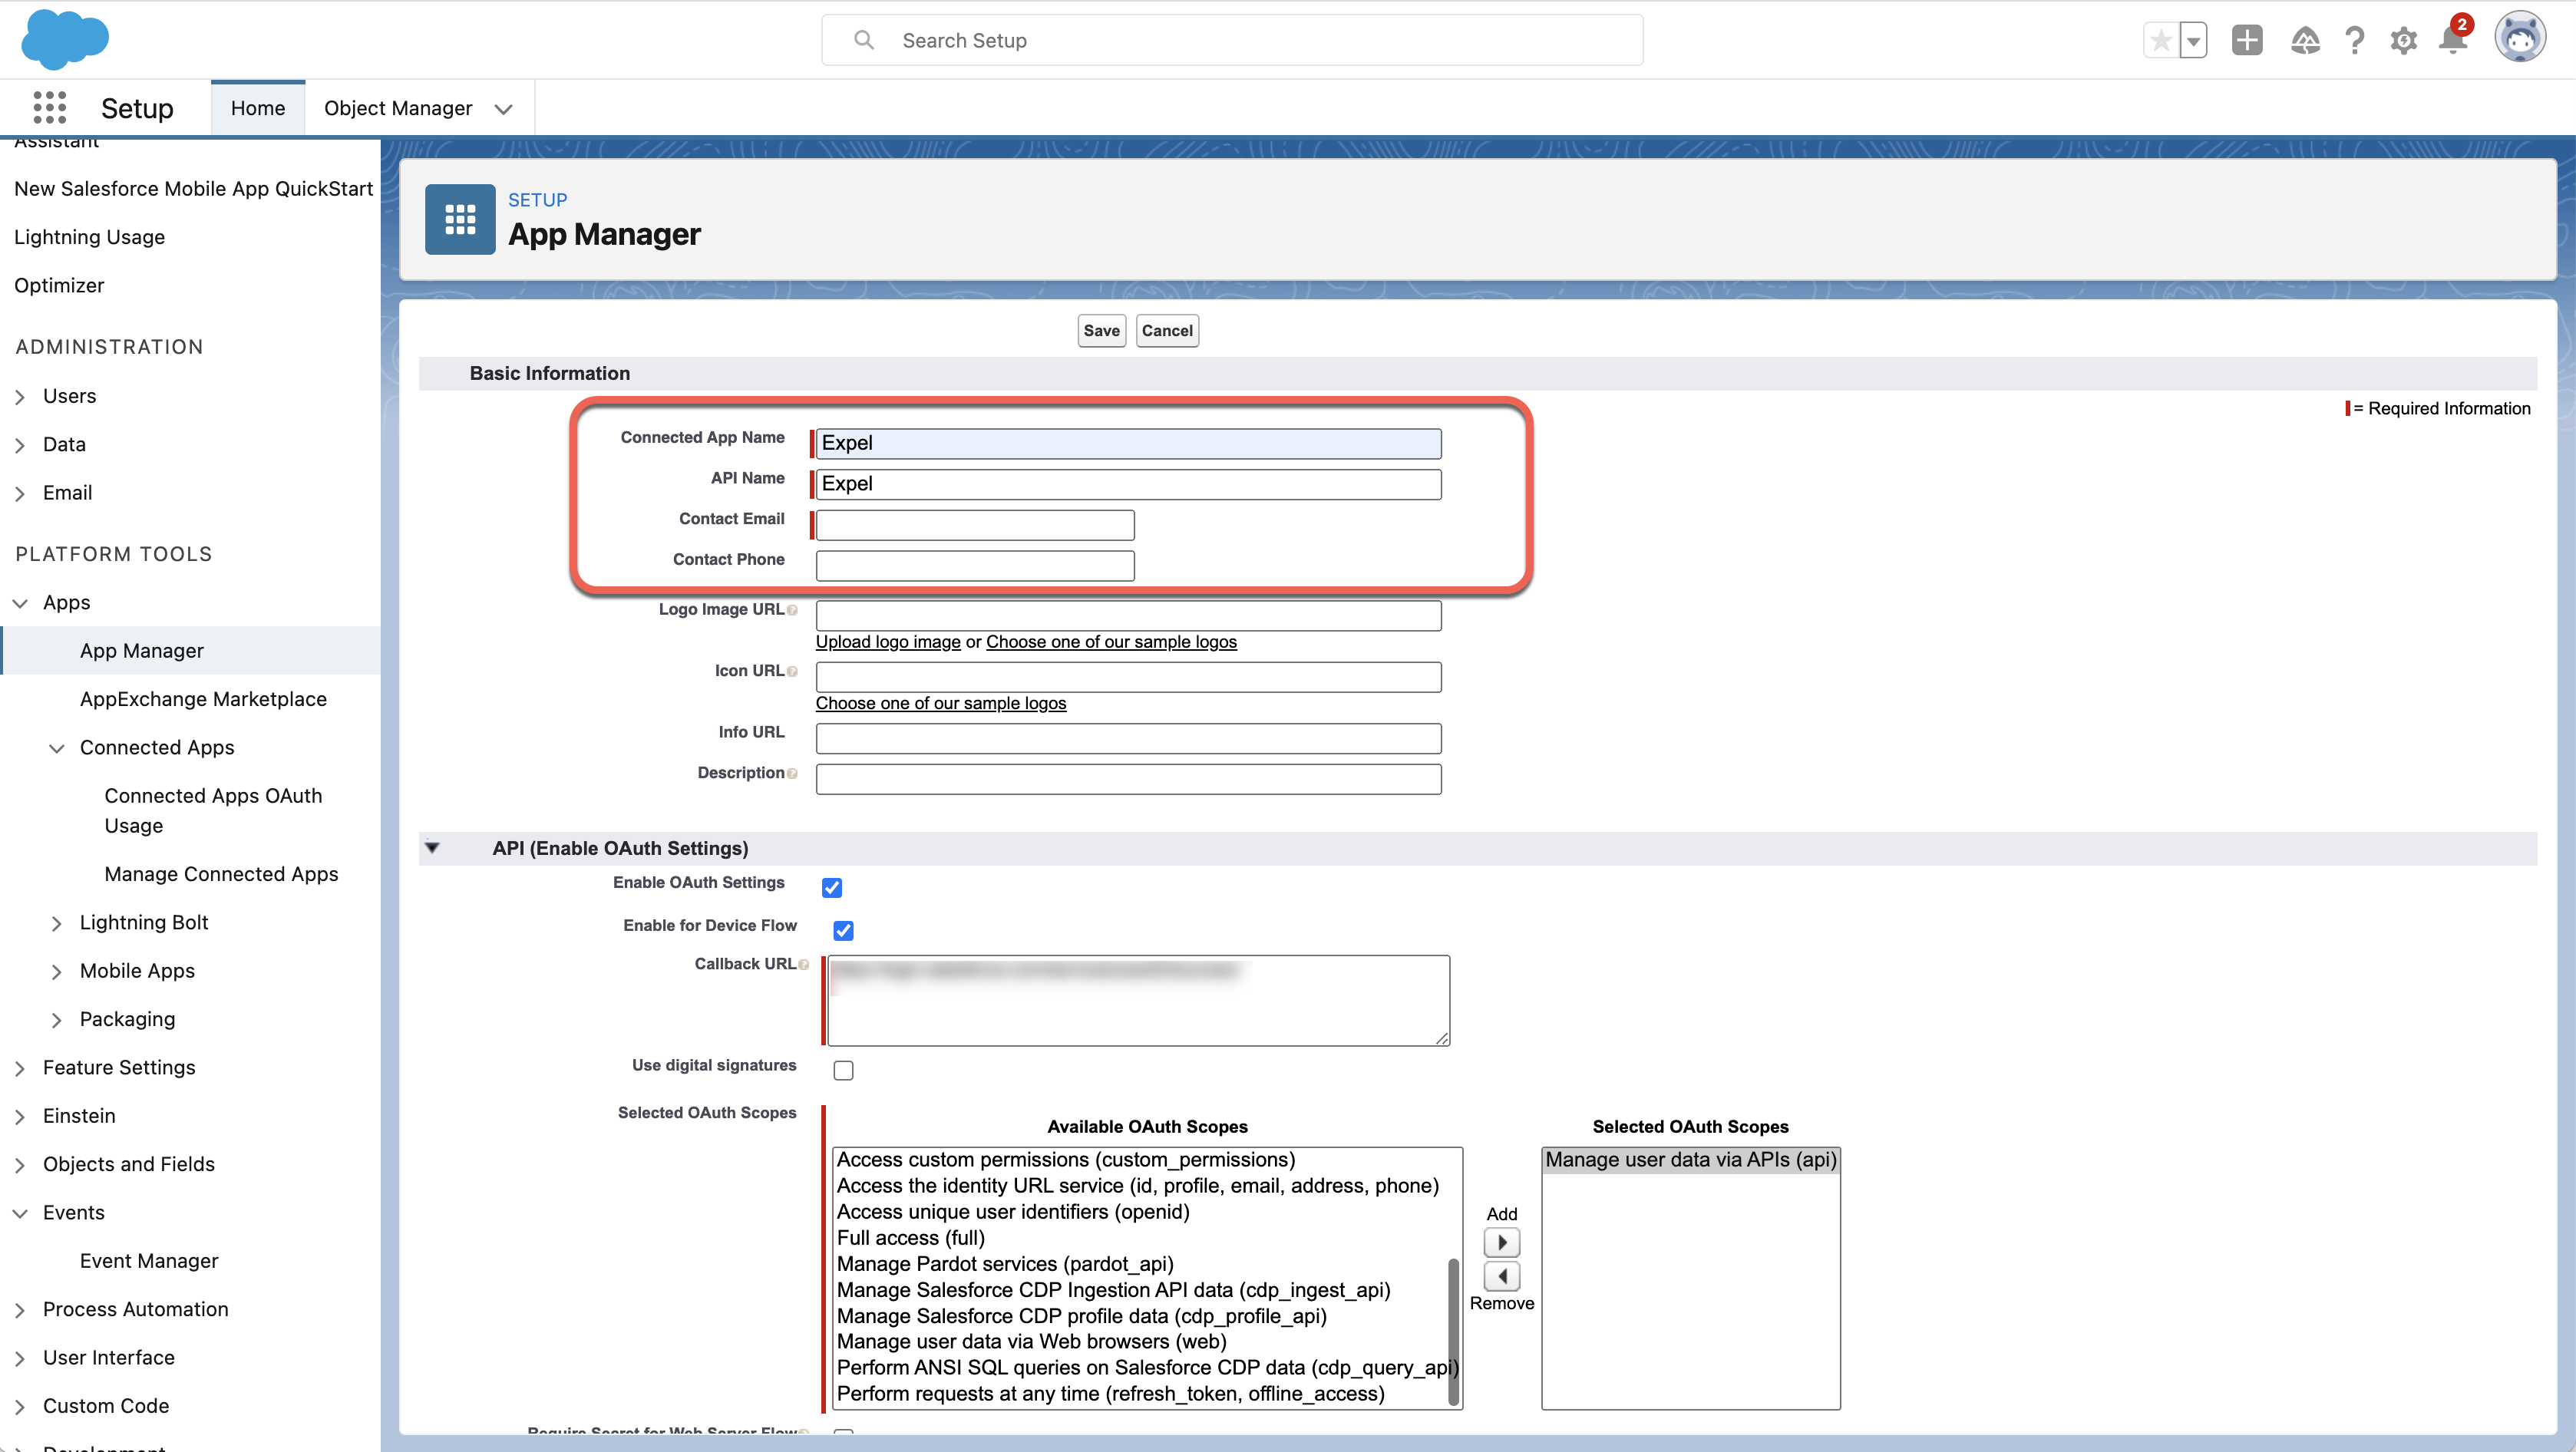Click the Description input field
Image resolution: width=2576 pixels, height=1452 pixels.
[x=1129, y=780]
